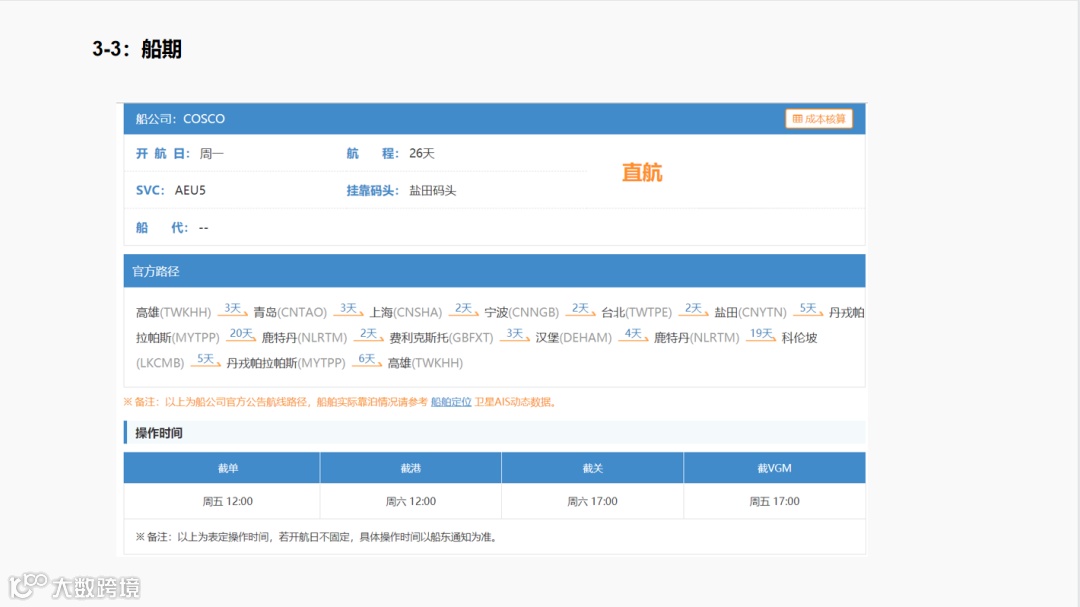Click the 19天 transit arrow
Image resolution: width=1080 pixels, height=607 pixels.
tap(761, 335)
